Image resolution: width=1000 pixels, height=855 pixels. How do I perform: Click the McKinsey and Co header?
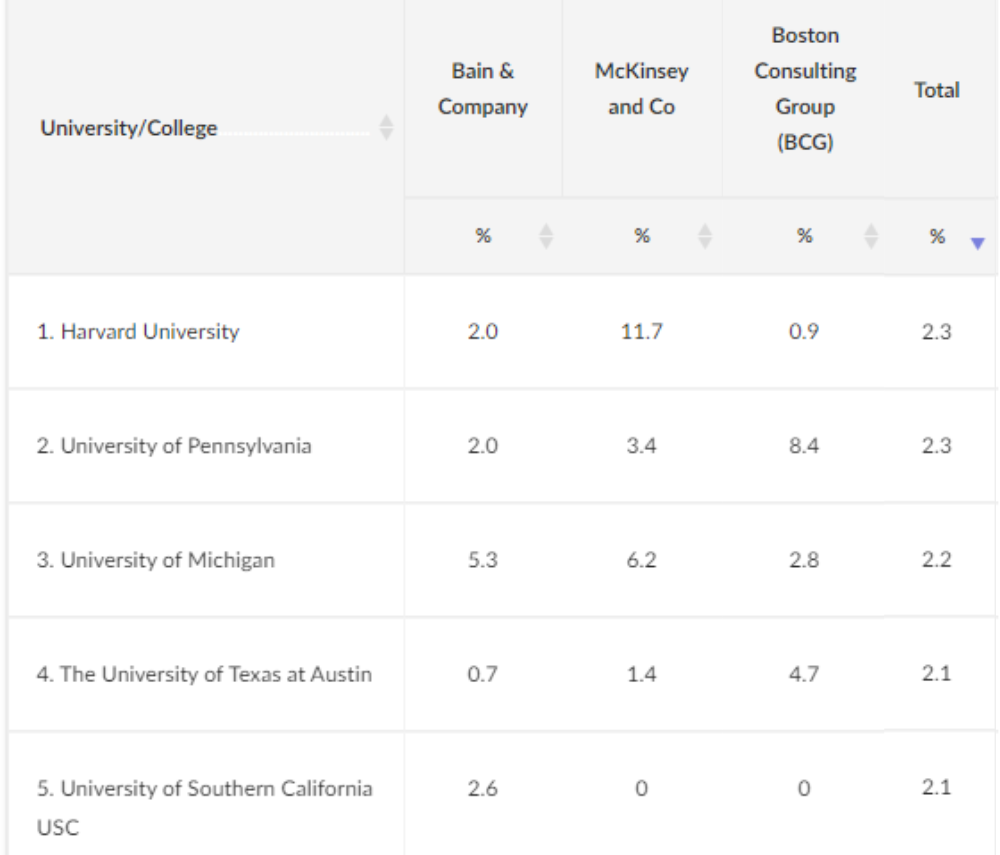click(642, 89)
